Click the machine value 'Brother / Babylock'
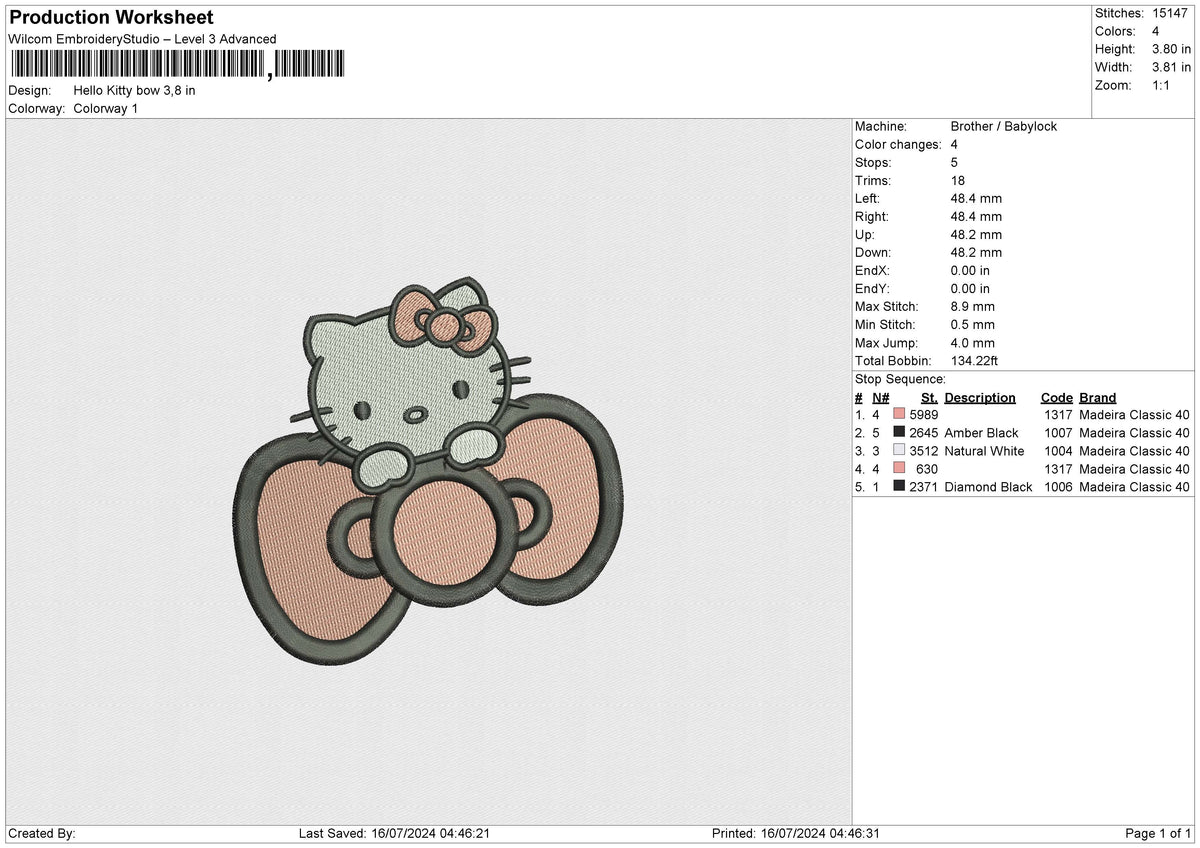 coord(1003,127)
